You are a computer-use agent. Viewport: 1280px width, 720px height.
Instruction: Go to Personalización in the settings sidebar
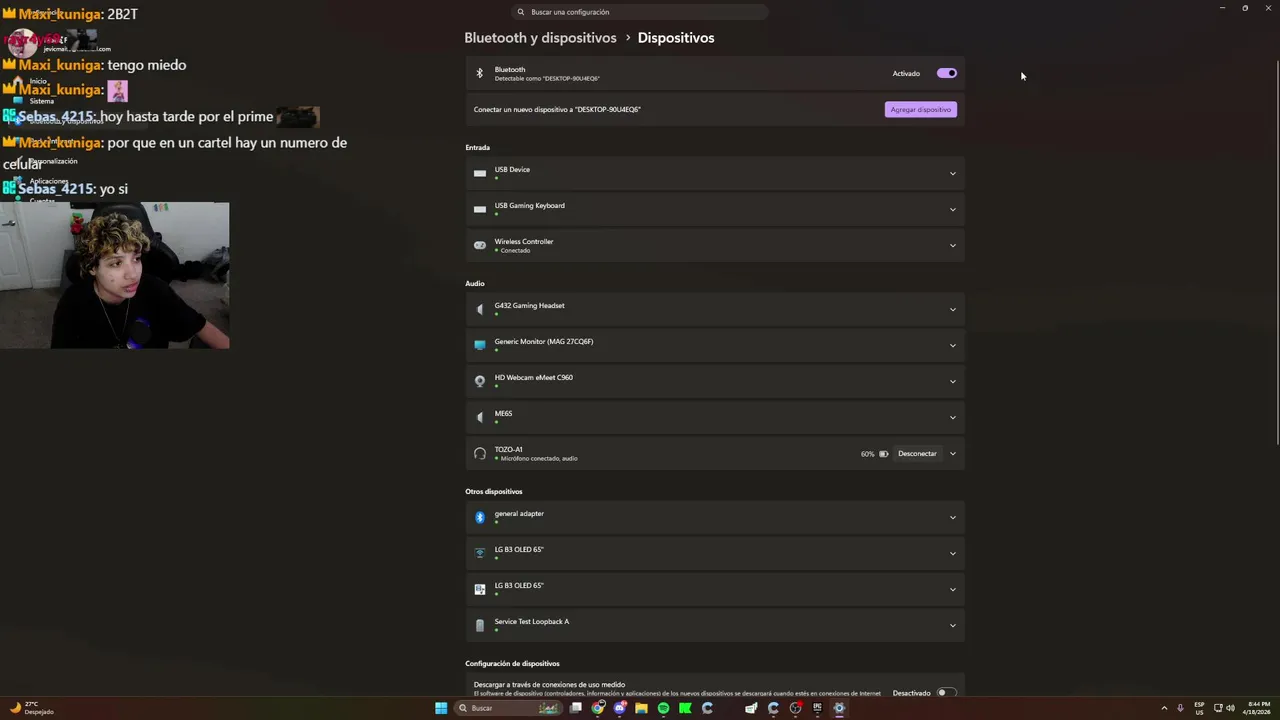point(53,161)
